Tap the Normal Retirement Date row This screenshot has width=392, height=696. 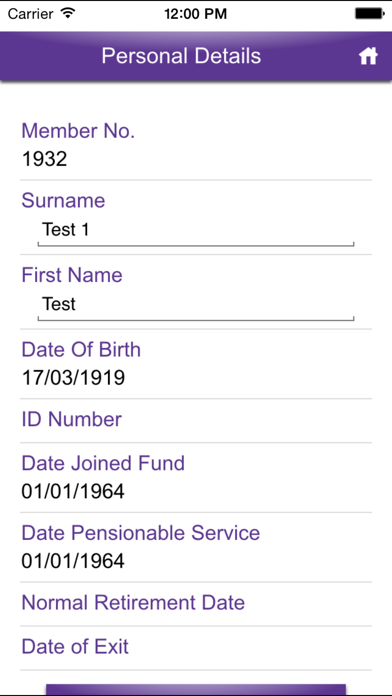[x=196, y=604]
